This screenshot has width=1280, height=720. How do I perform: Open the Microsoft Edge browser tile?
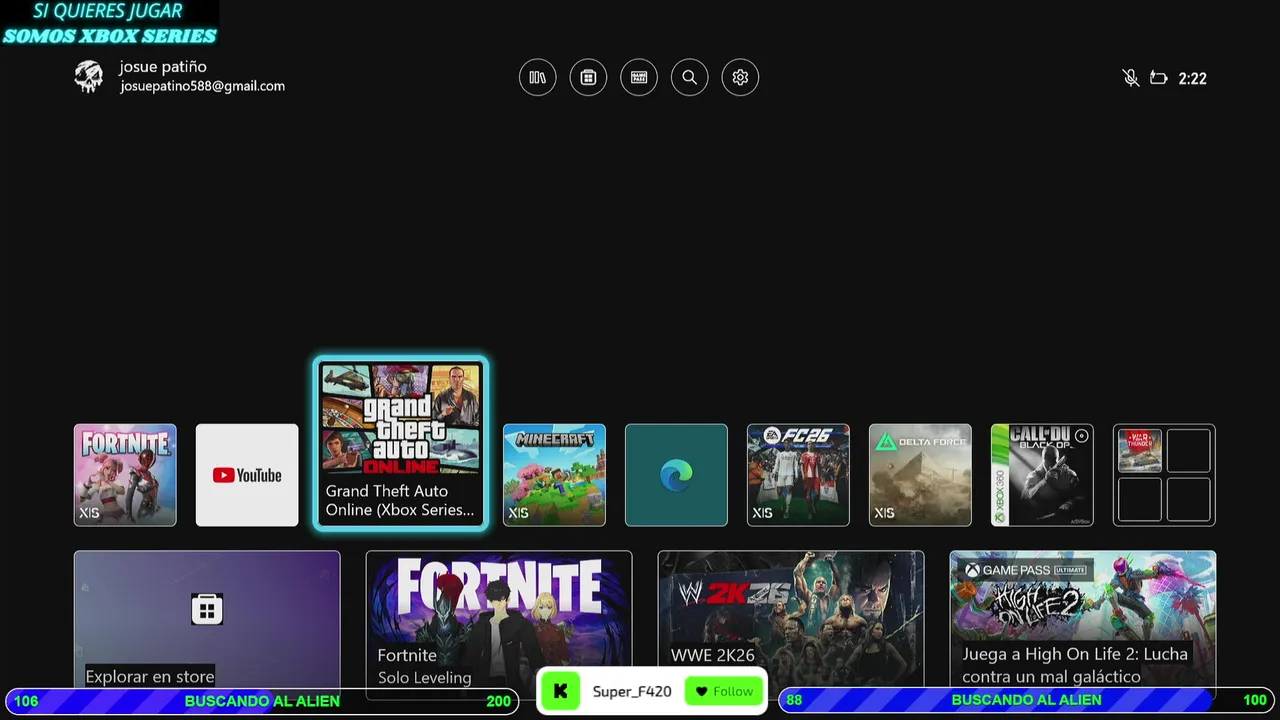676,475
